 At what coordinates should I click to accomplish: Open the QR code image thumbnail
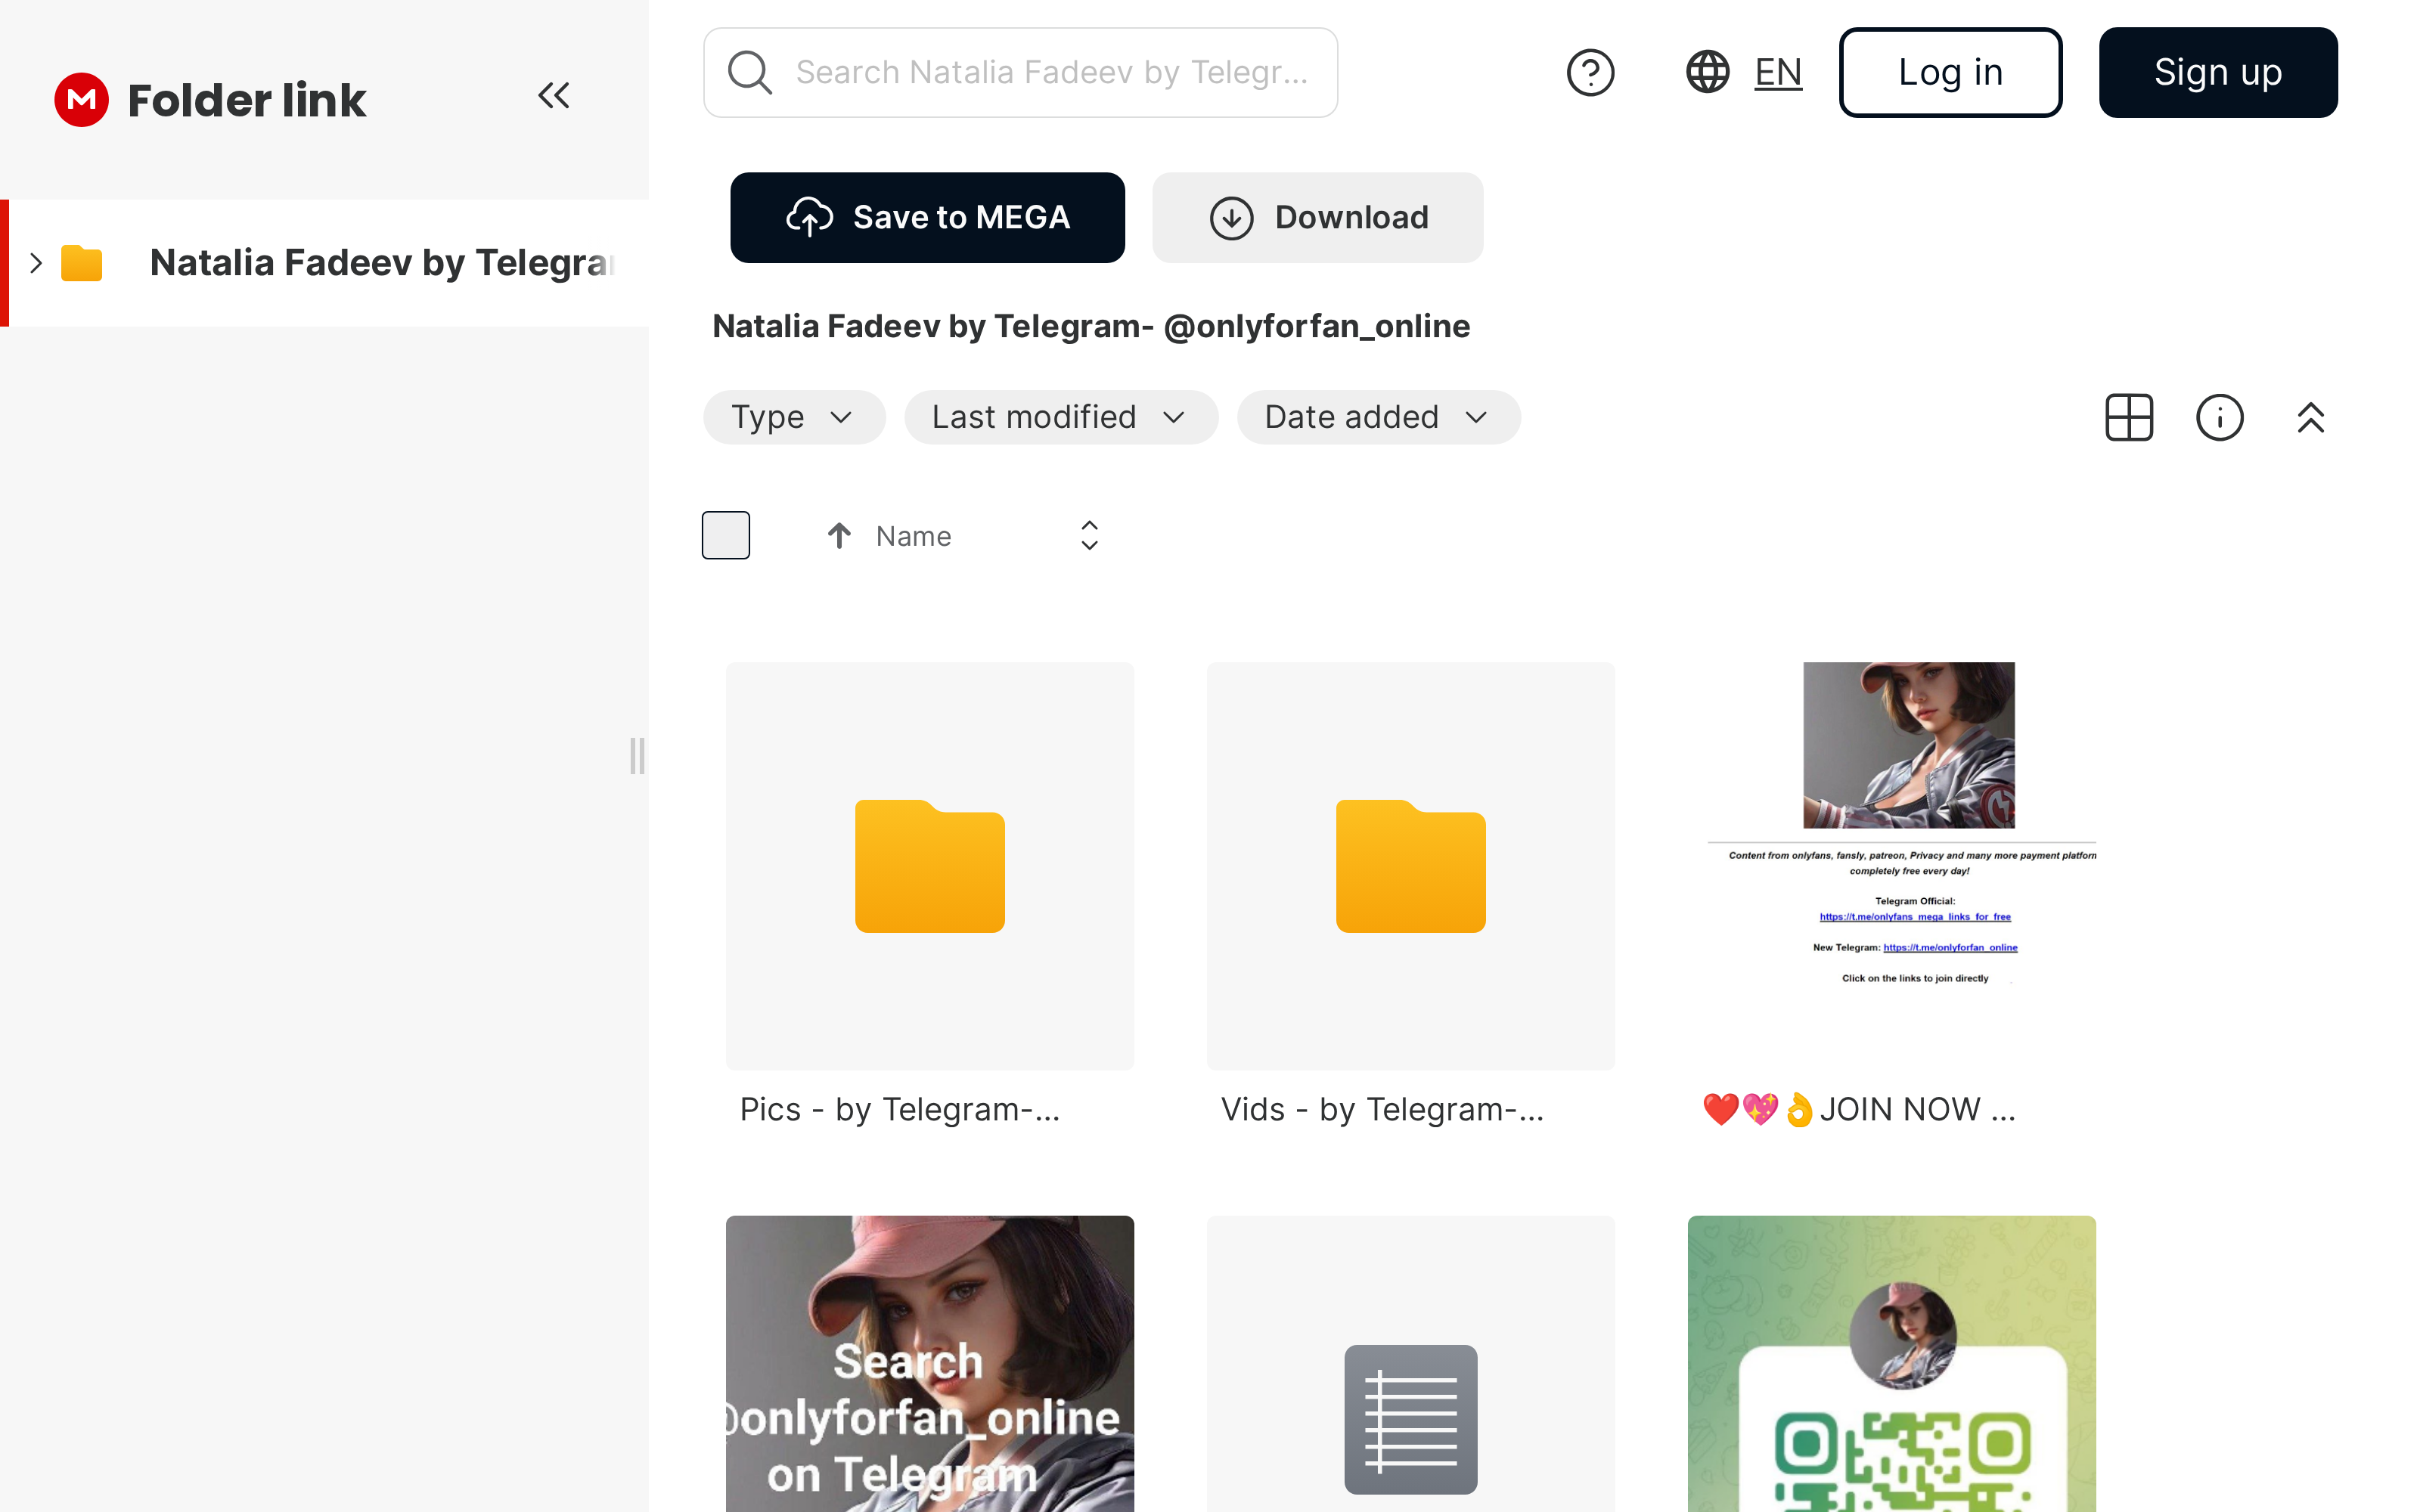click(x=1891, y=1364)
